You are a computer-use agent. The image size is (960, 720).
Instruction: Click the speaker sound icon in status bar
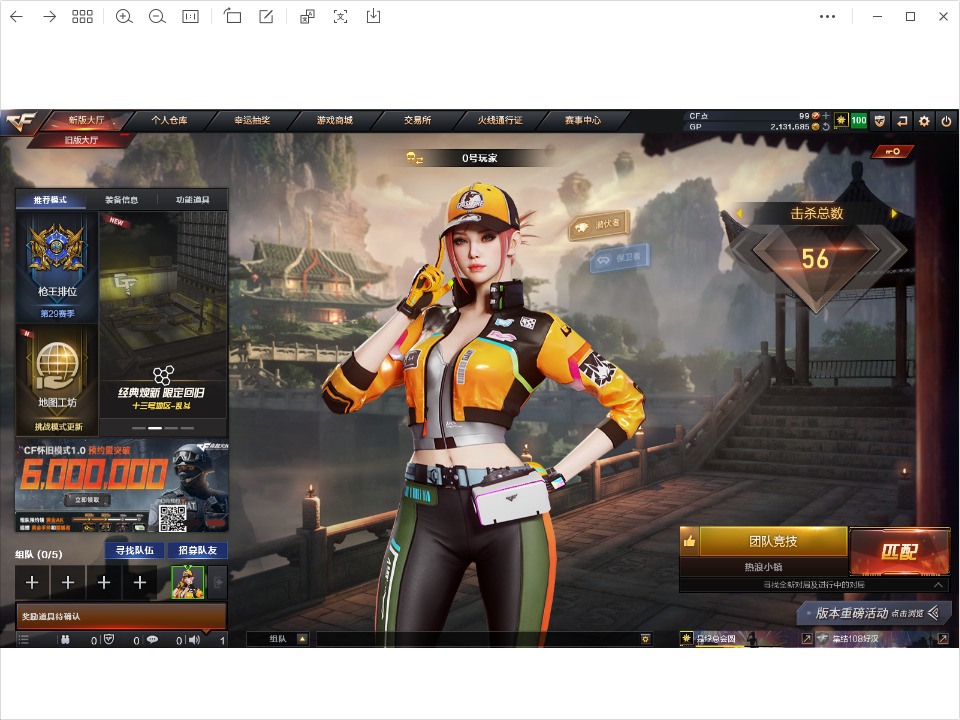pyautogui.click(x=195, y=640)
